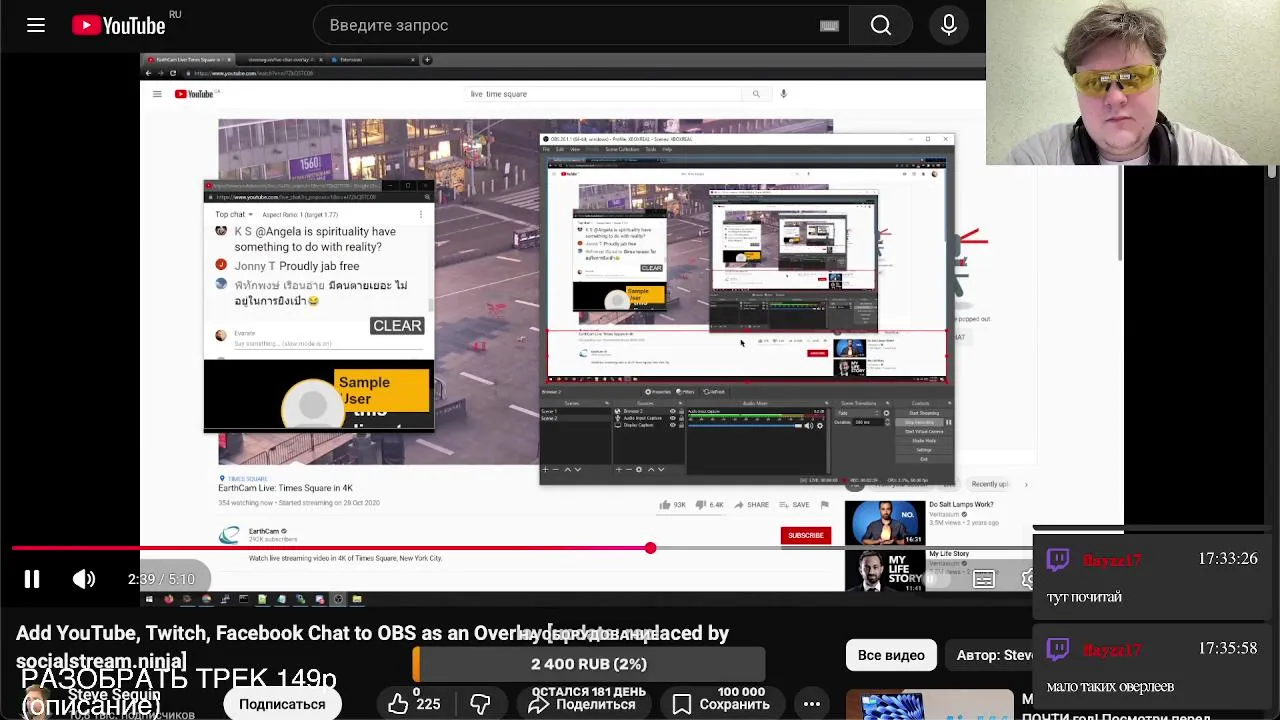This screenshot has height=720, width=1280.
Task: In the video, click inner YouTube microphone icon
Action: (783, 94)
